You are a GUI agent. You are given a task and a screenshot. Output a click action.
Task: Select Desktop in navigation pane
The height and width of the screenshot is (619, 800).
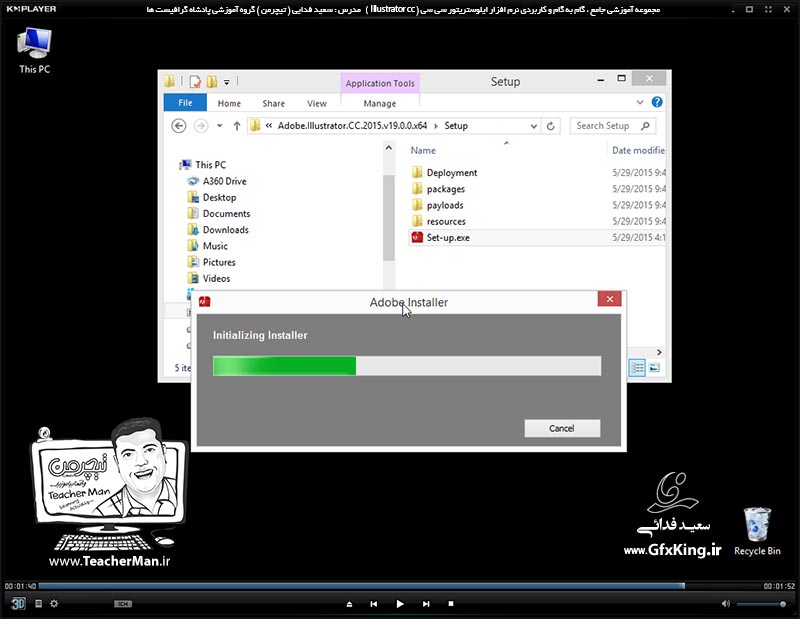tap(212, 197)
